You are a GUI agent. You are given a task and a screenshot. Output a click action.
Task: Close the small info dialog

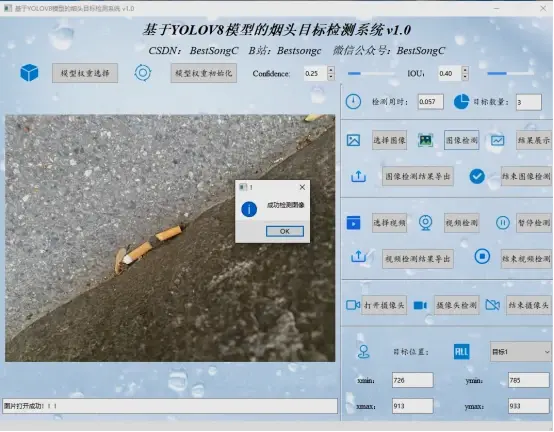click(x=302, y=187)
